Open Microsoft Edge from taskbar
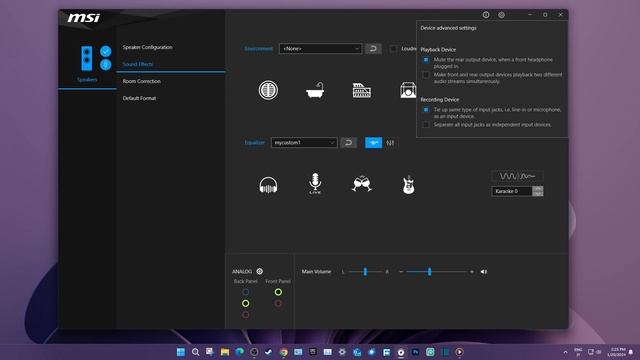The width and height of the screenshot is (640, 360). pos(240,352)
